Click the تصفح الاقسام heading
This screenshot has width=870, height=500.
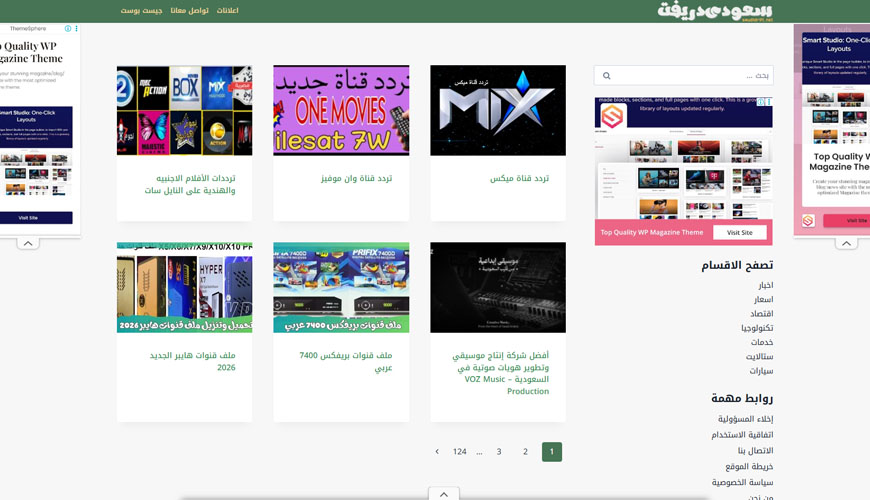tap(737, 265)
